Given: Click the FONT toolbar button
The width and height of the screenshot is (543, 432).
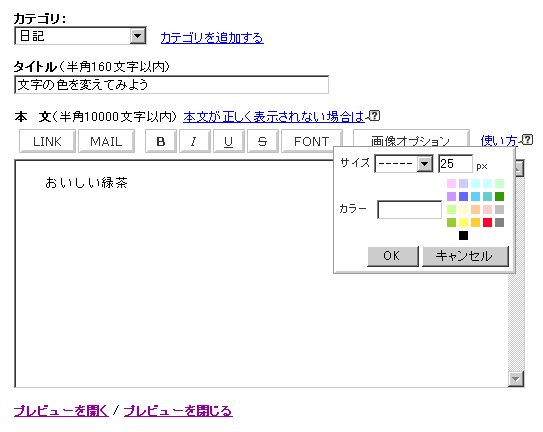Looking at the screenshot, I should (311, 141).
